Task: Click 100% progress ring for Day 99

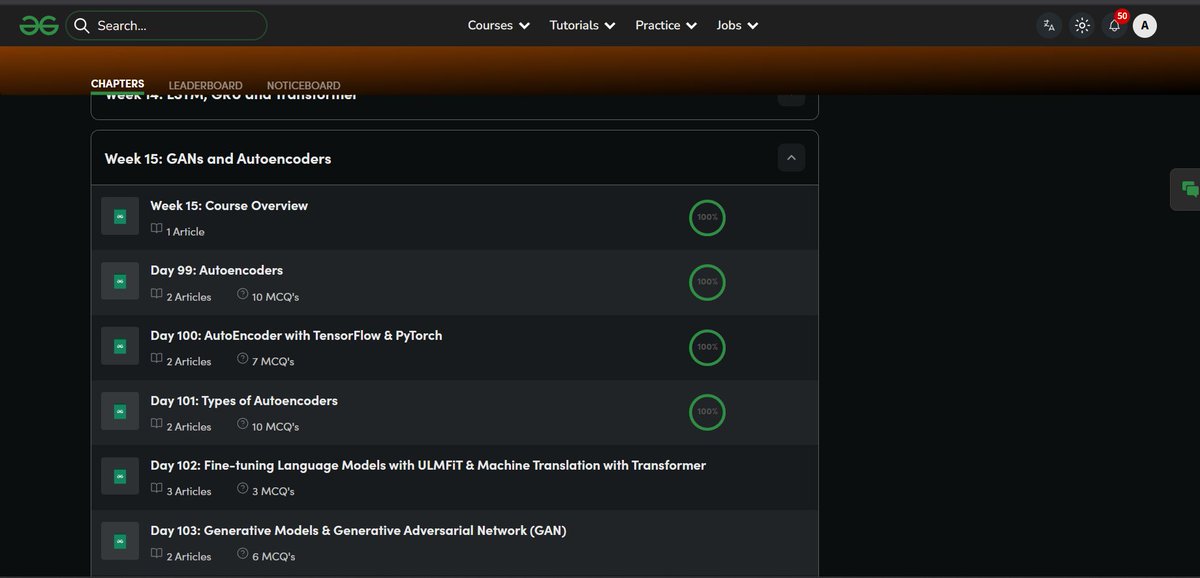Action: [x=707, y=282]
